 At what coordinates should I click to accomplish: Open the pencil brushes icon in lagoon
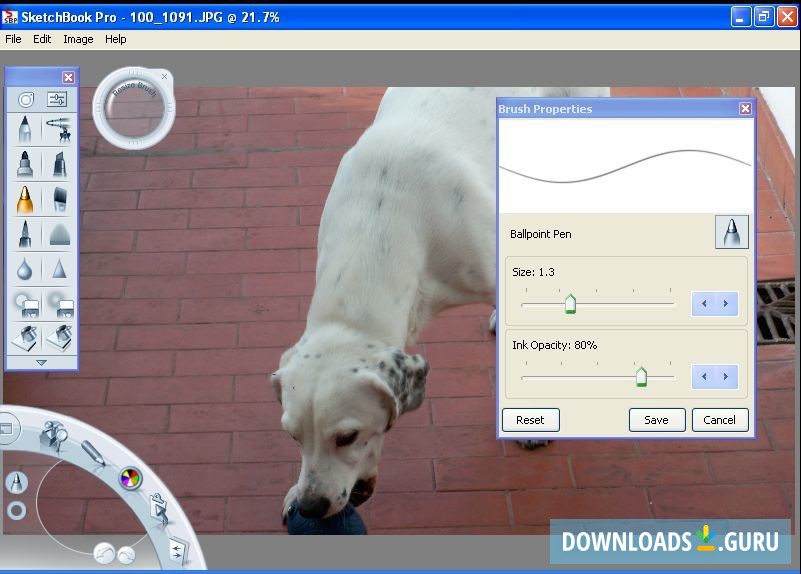tap(93, 452)
